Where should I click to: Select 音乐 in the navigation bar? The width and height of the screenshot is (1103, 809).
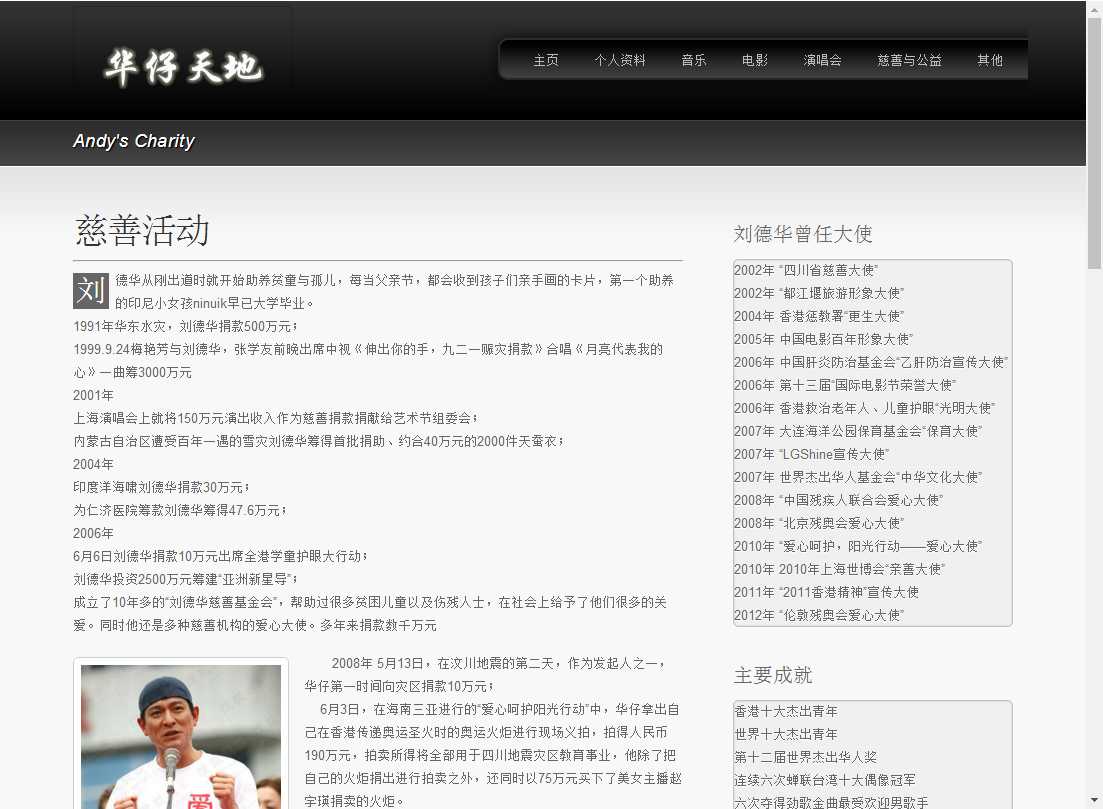(x=694, y=60)
